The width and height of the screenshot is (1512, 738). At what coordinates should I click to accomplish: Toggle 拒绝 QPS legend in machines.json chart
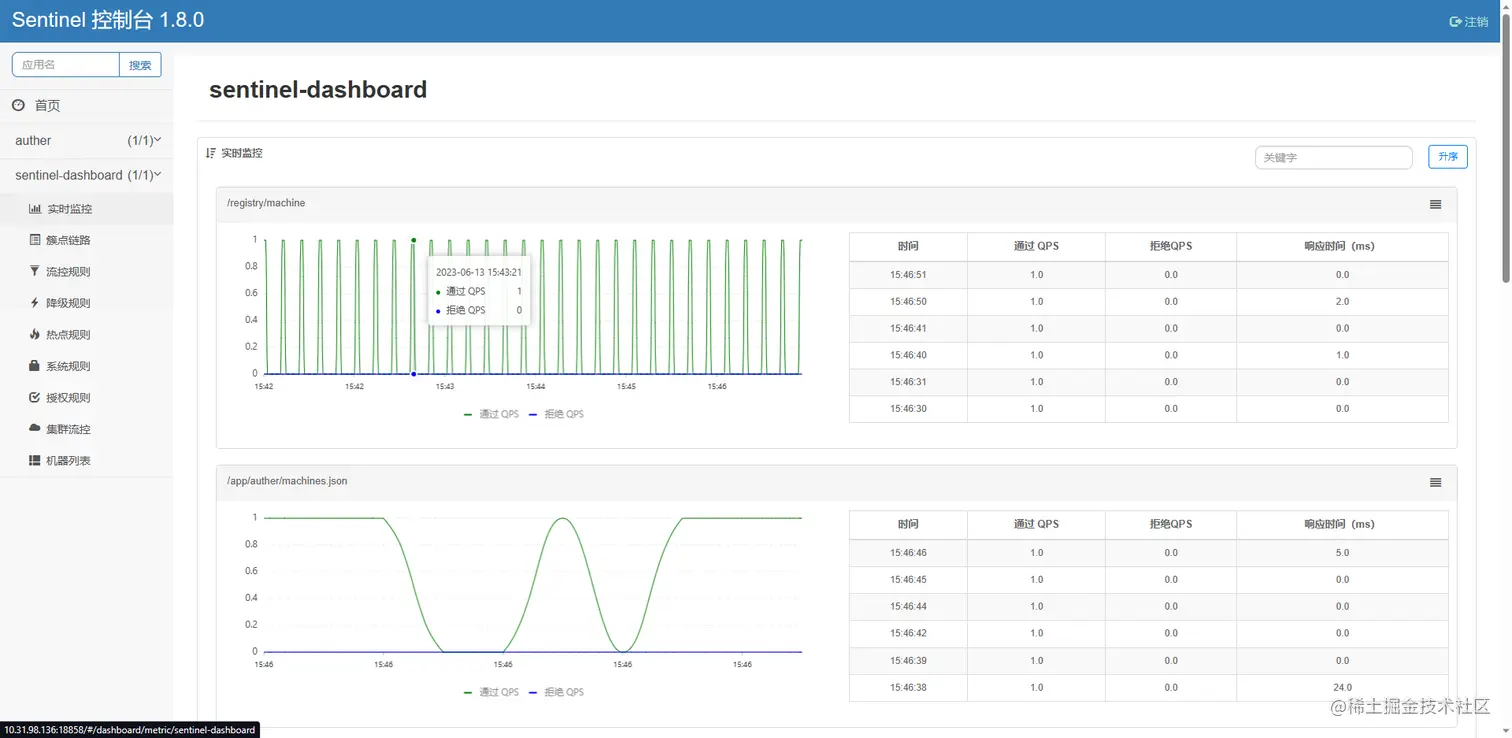click(x=556, y=692)
